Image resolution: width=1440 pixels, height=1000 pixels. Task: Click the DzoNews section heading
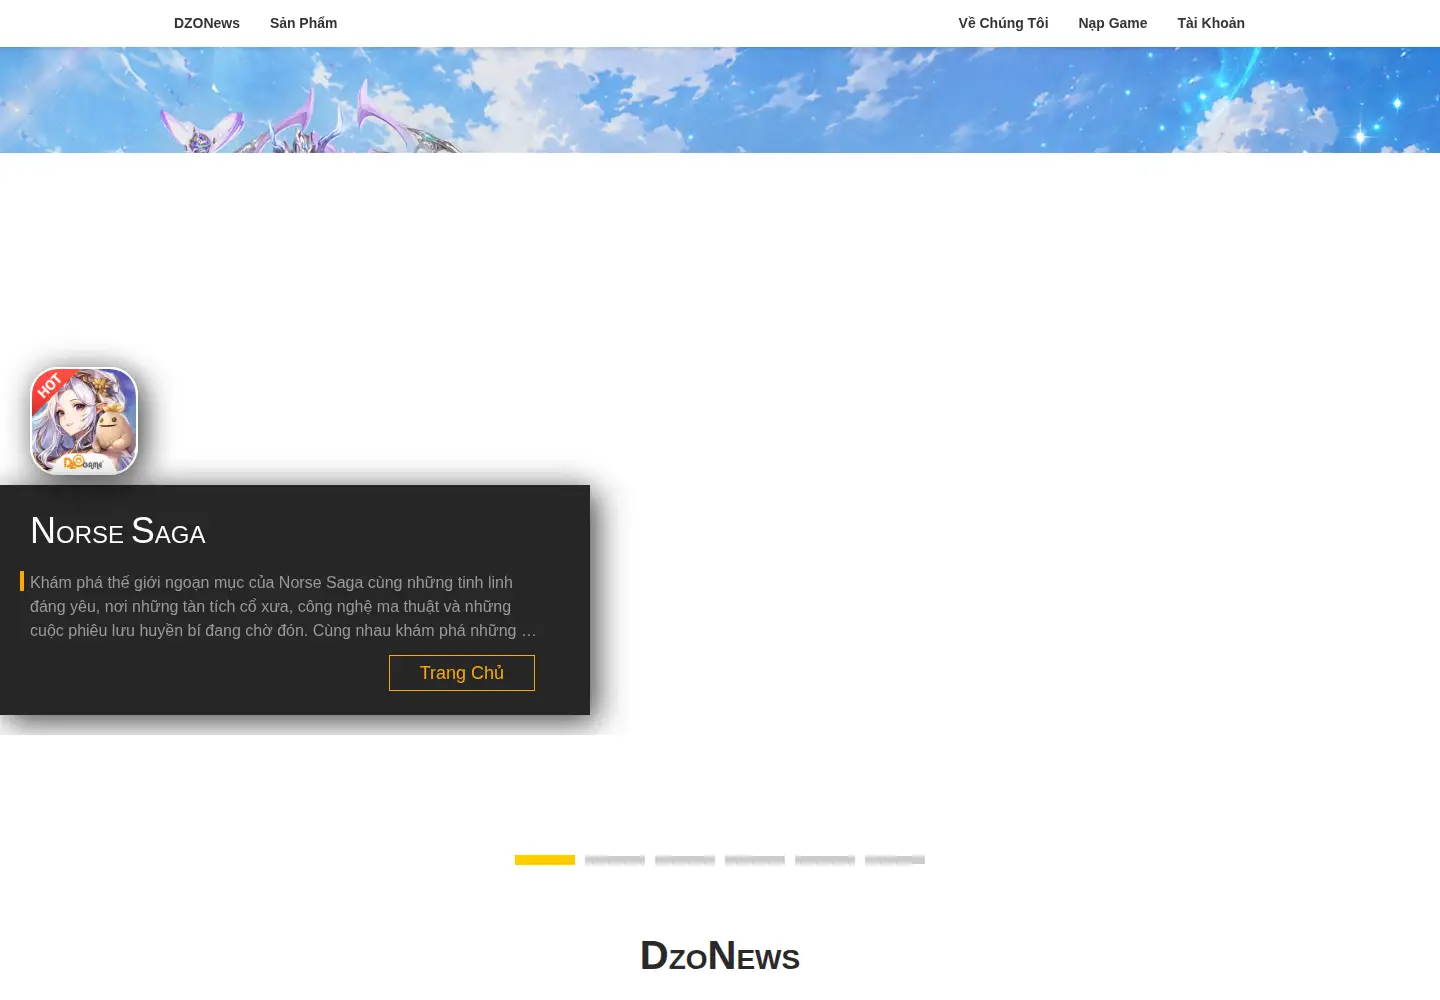720,956
